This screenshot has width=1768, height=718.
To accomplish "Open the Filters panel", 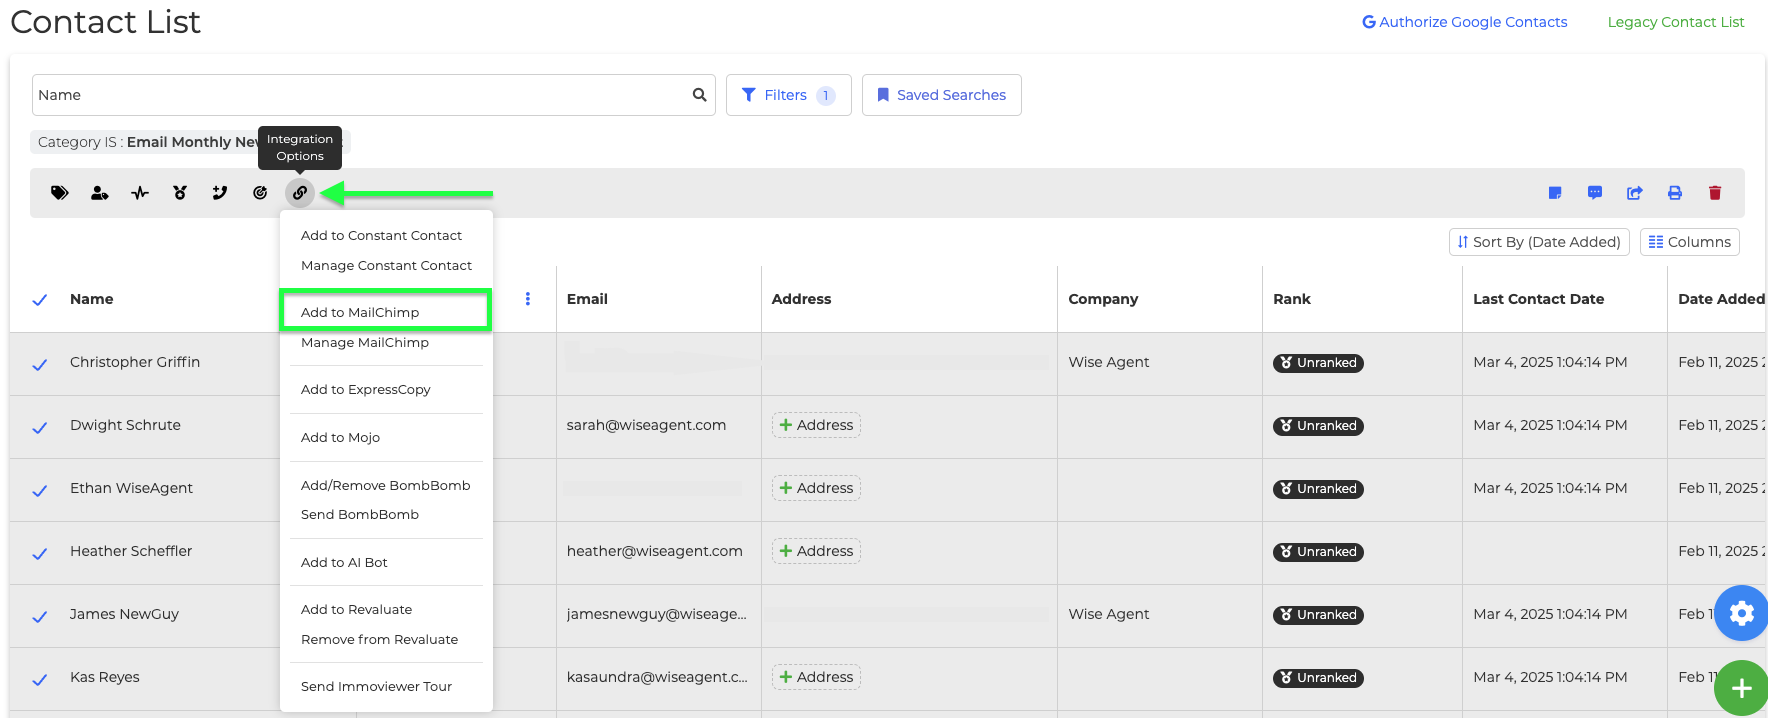I will tap(788, 95).
